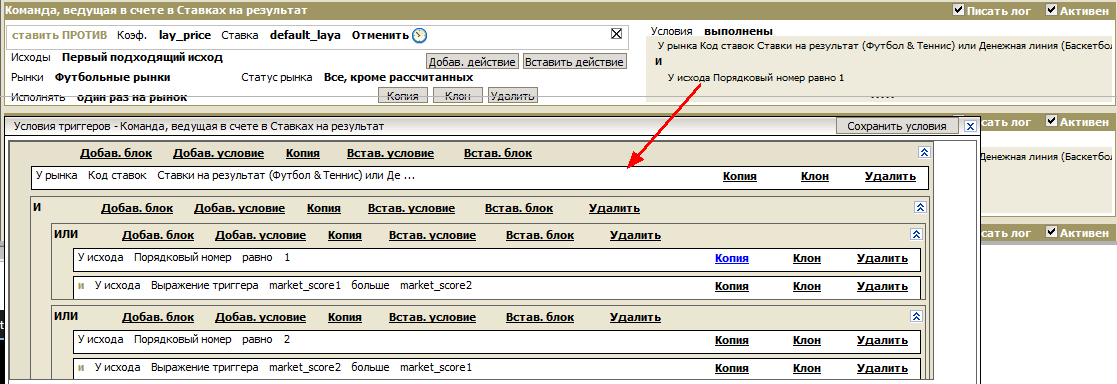Change the Все, кроме рассчитанных market status
Image resolution: width=1117 pixels, height=384 pixels.
tap(398, 77)
